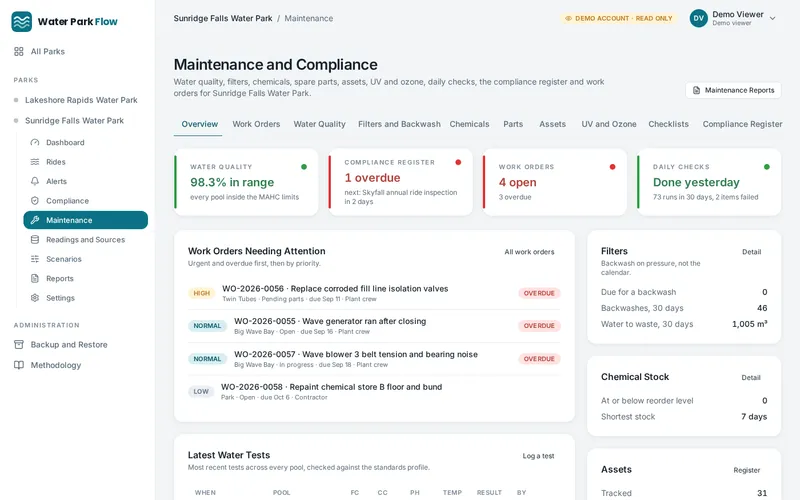Open Lakeshore Rapids Water Park in sidebar
The height and width of the screenshot is (500, 800).
[x=81, y=100]
